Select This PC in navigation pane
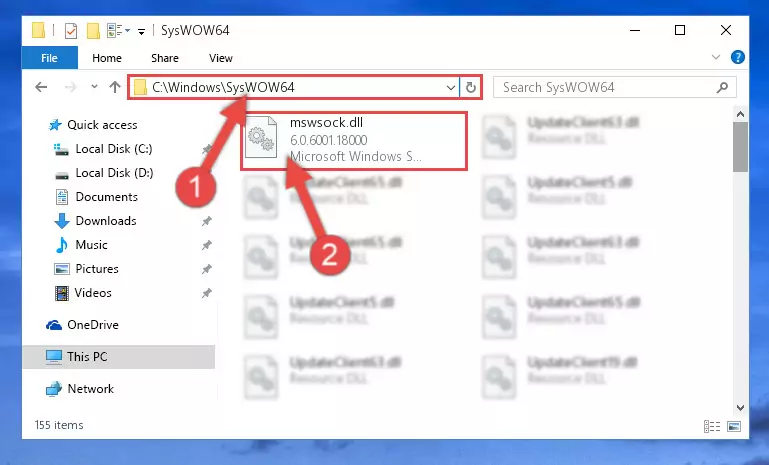The width and height of the screenshot is (769, 465). tap(87, 357)
